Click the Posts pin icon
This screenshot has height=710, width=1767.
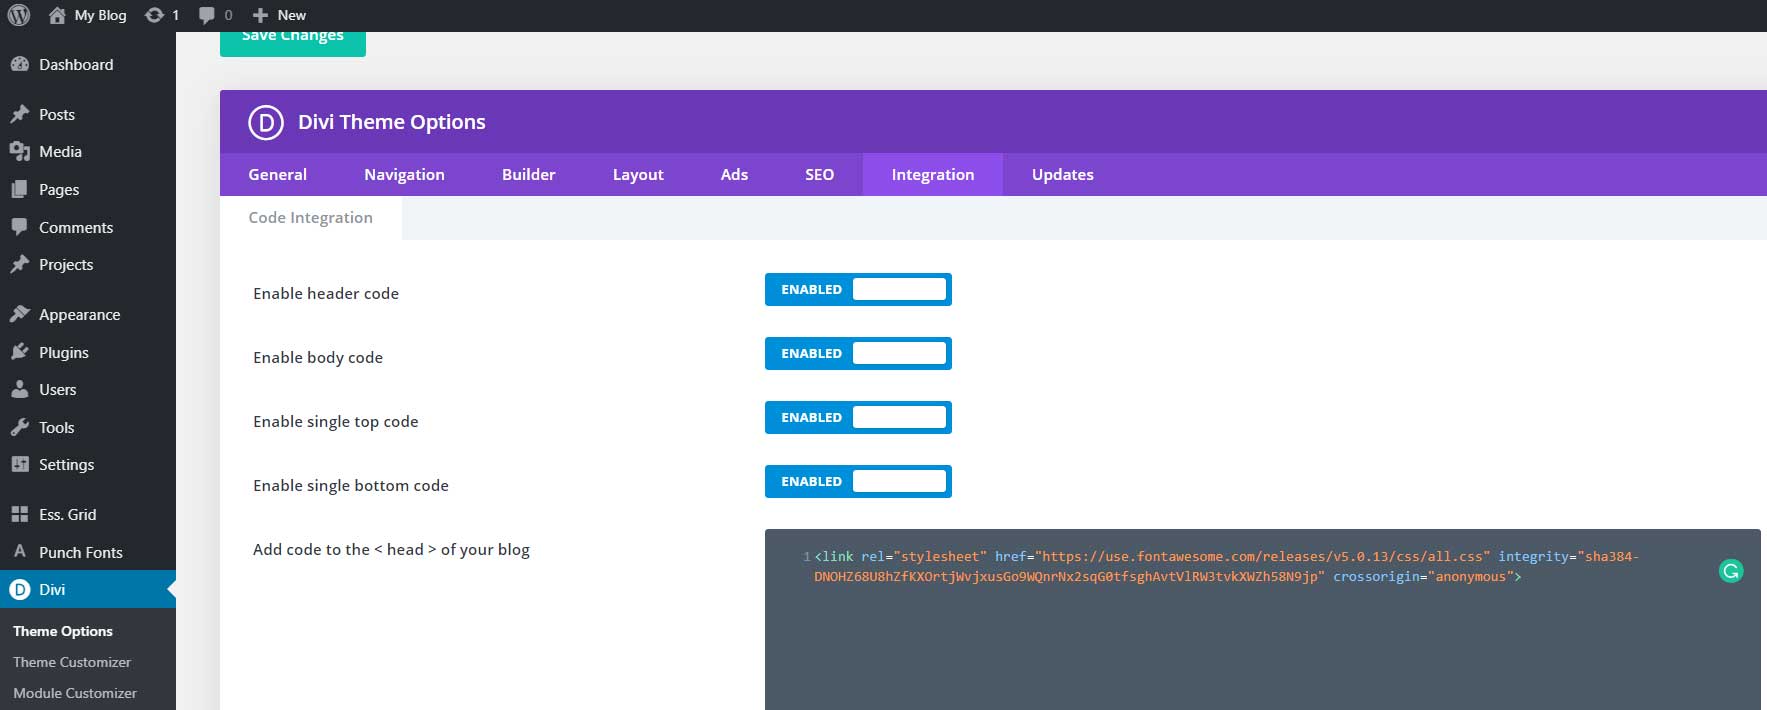20,114
